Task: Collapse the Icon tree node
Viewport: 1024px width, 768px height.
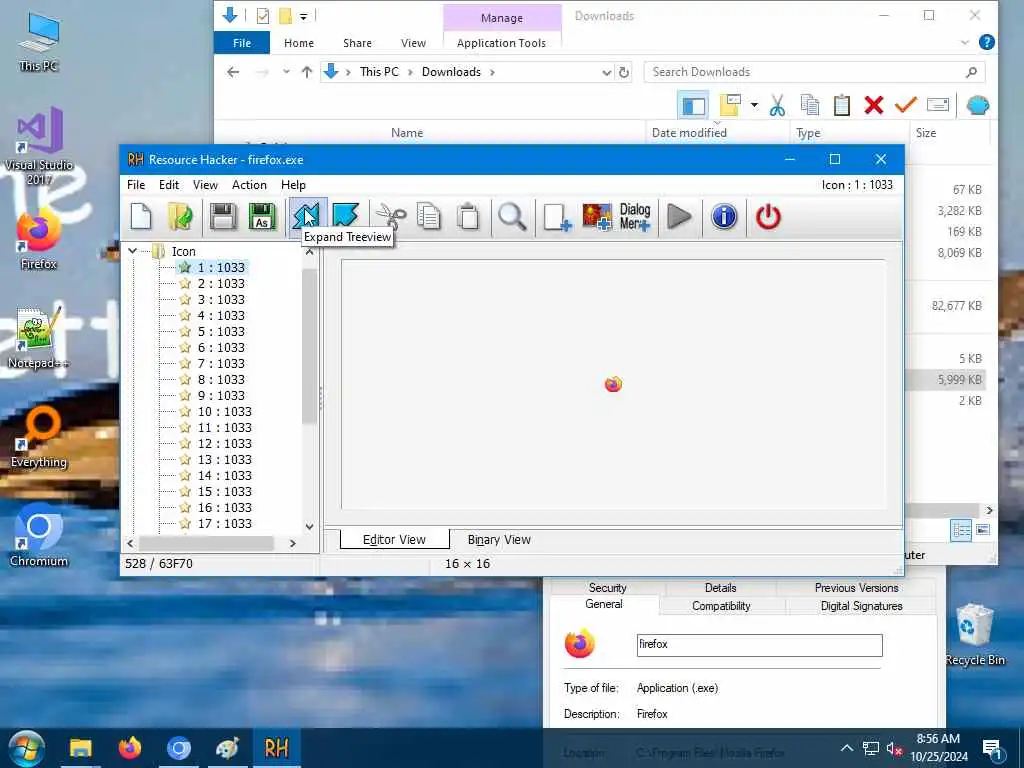Action: 133,251
